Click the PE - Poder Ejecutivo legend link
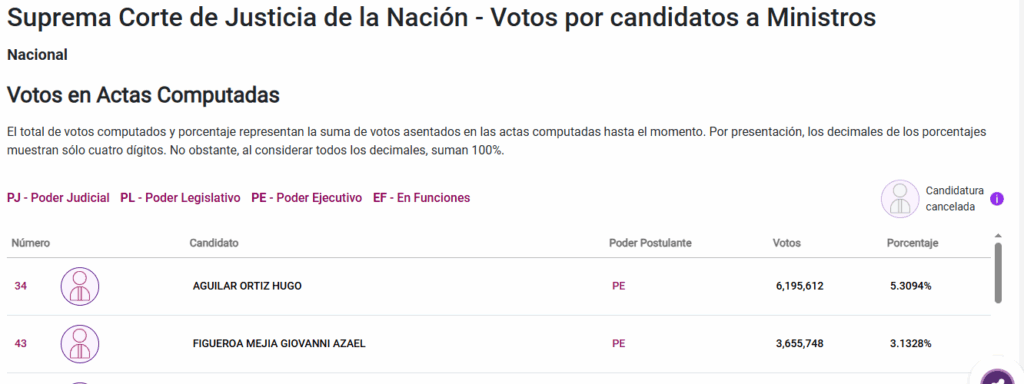Image resolution: width=1024 pixels, height=384 pixels. tap(306, 198)
